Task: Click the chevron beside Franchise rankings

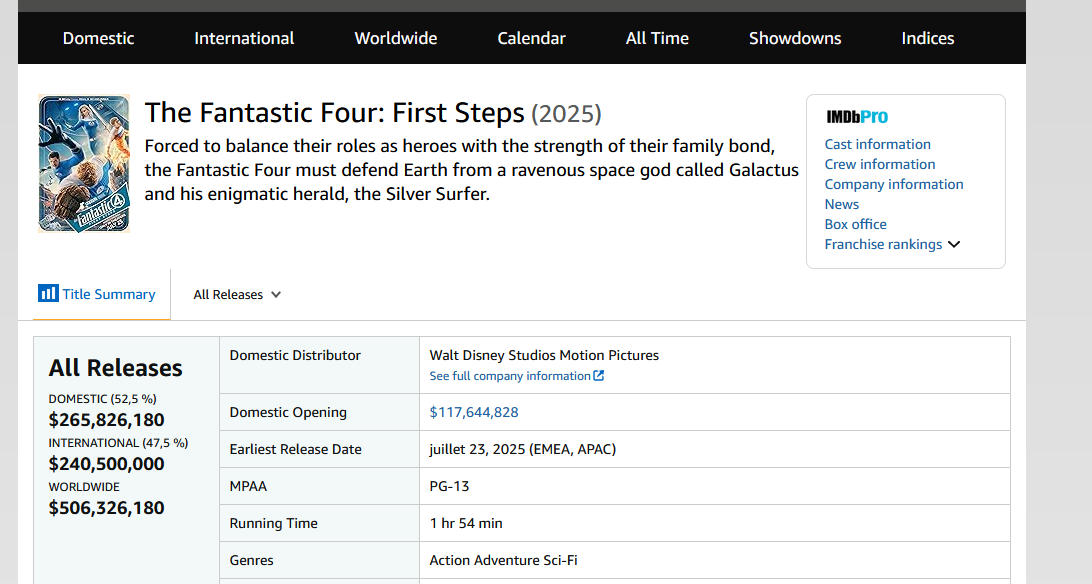Action: [x=954, y=244]
